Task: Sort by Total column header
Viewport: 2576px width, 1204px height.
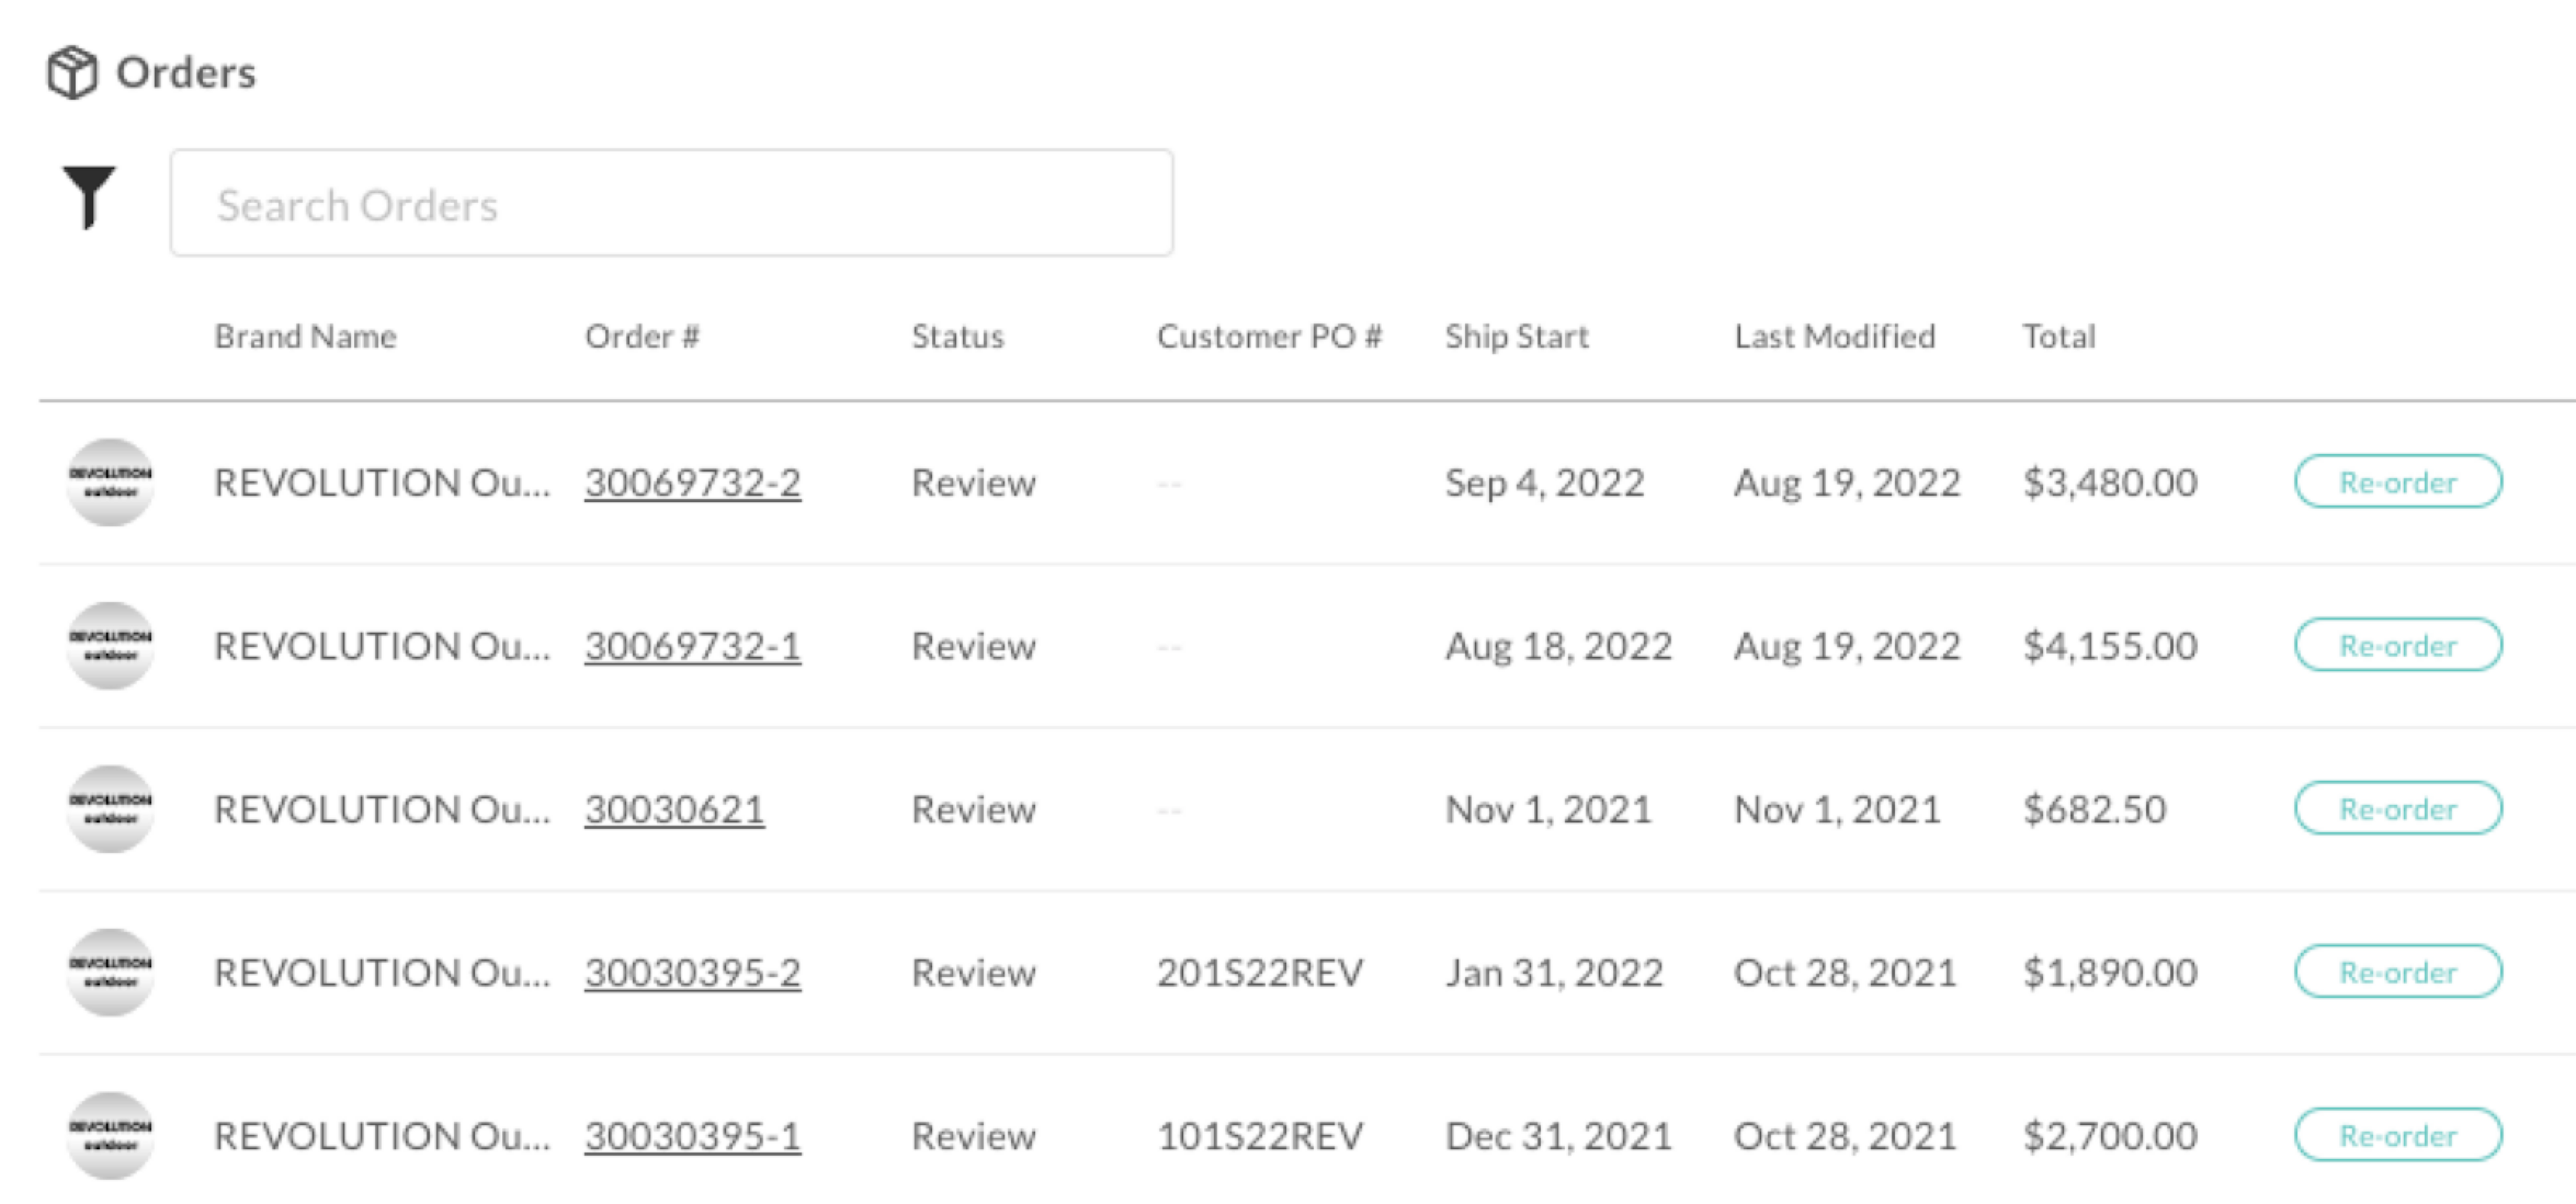Action: coord(2059,336)
